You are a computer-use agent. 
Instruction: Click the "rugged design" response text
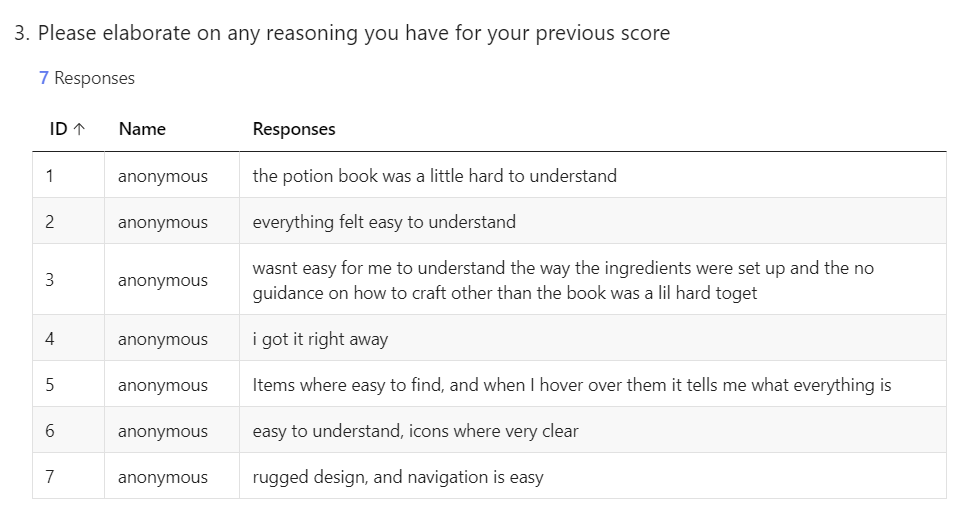coord(398,477)
